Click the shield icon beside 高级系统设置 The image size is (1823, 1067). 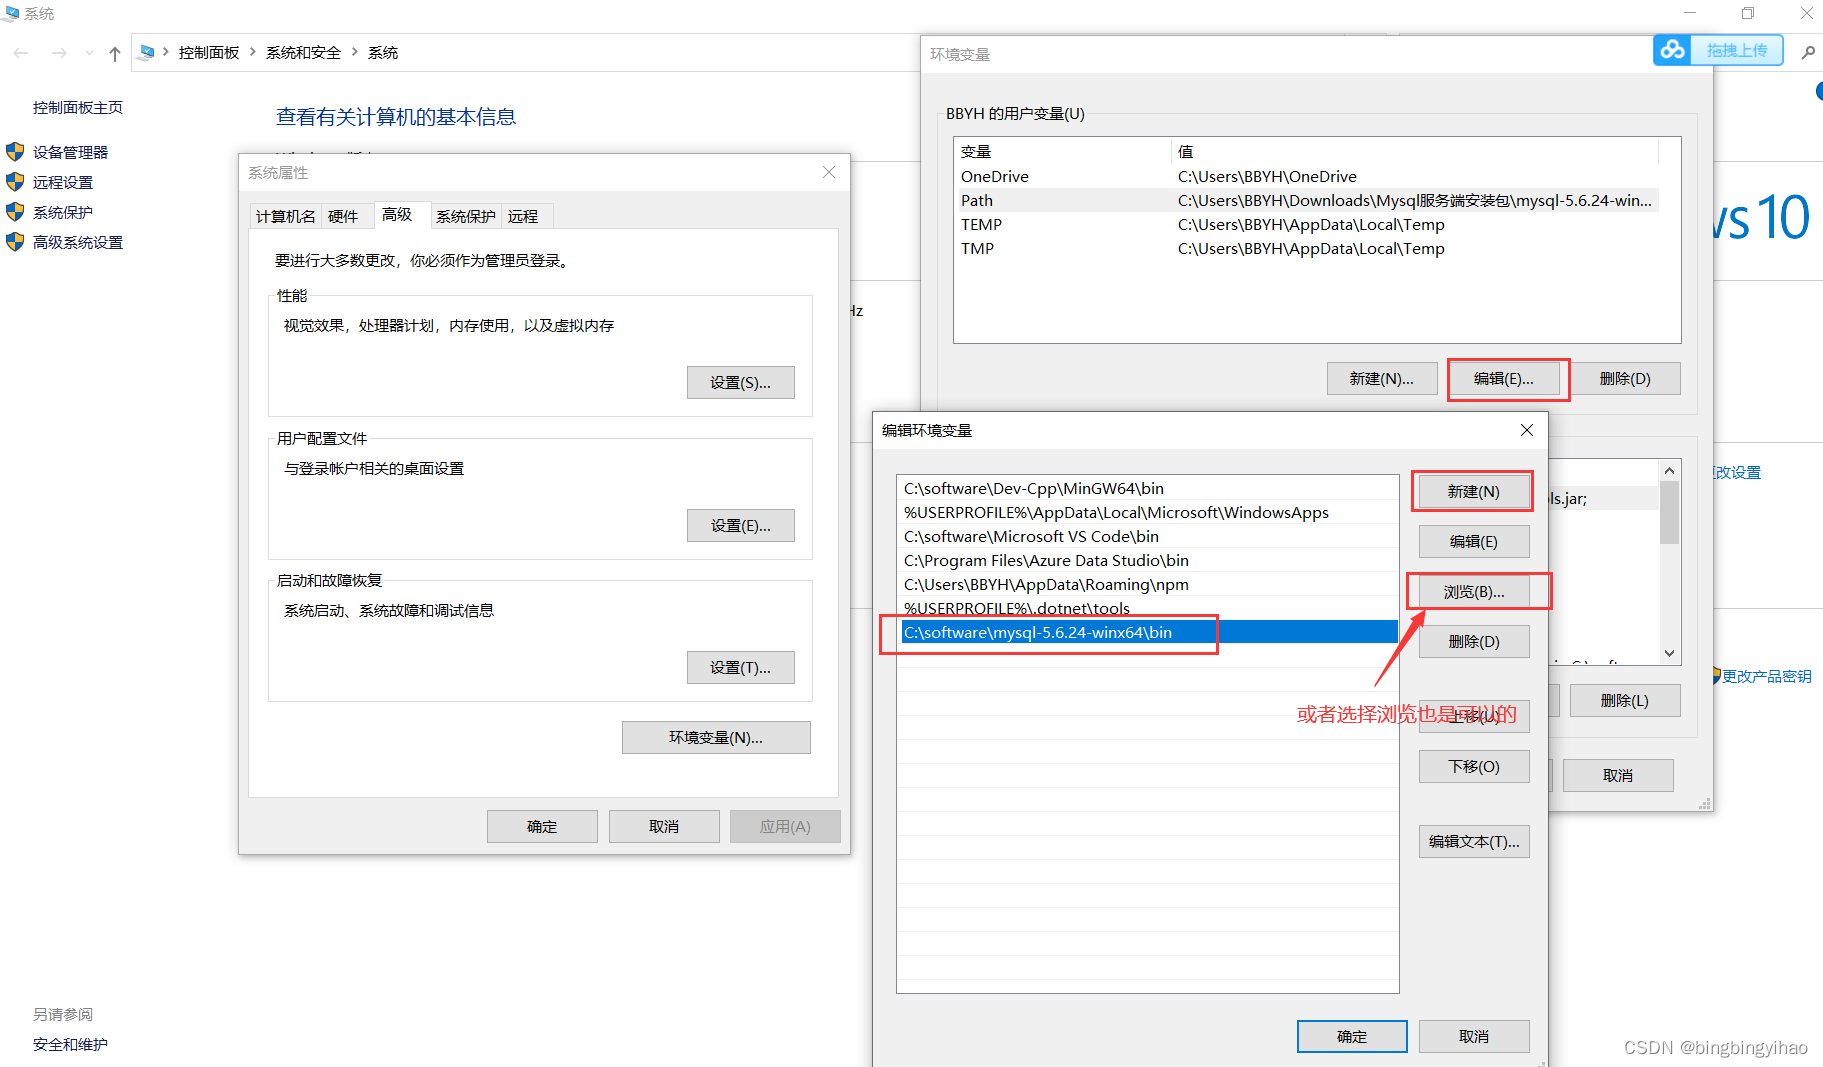tap(15, 242)
